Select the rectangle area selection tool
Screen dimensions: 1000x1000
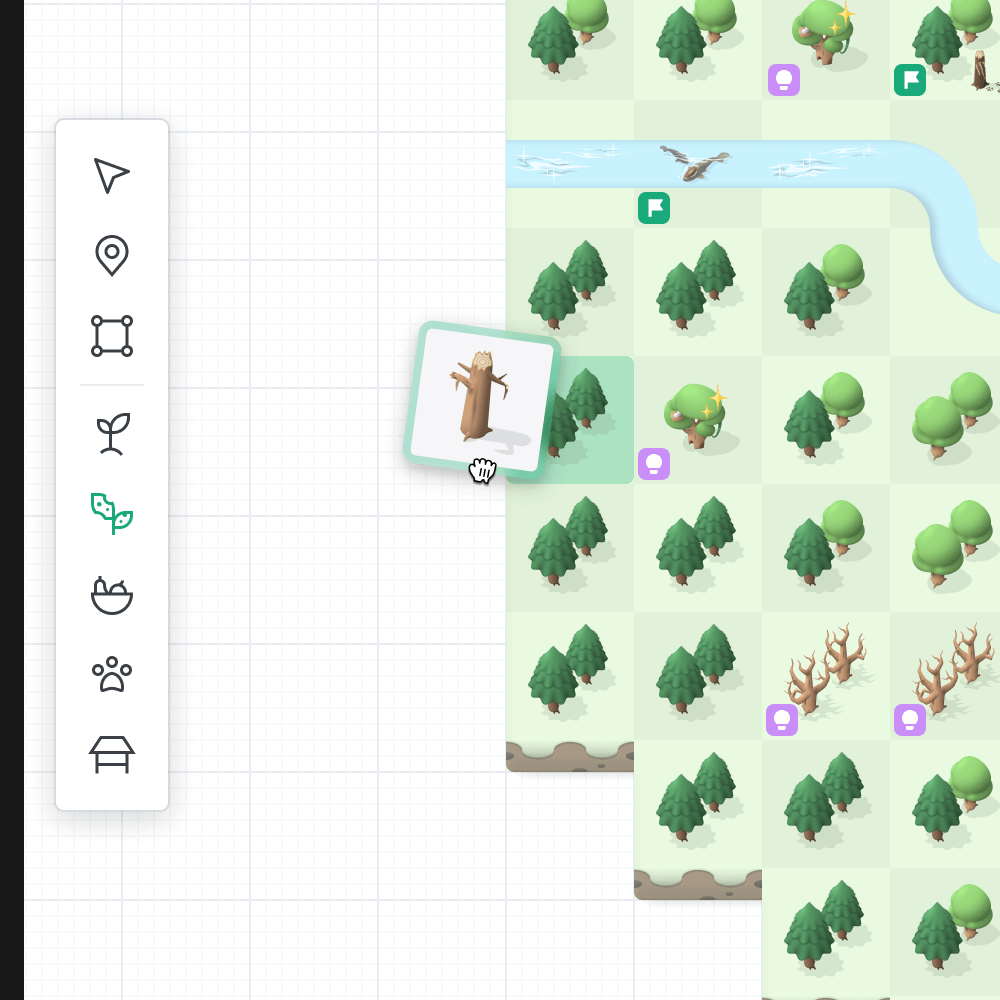coord(112,335)
